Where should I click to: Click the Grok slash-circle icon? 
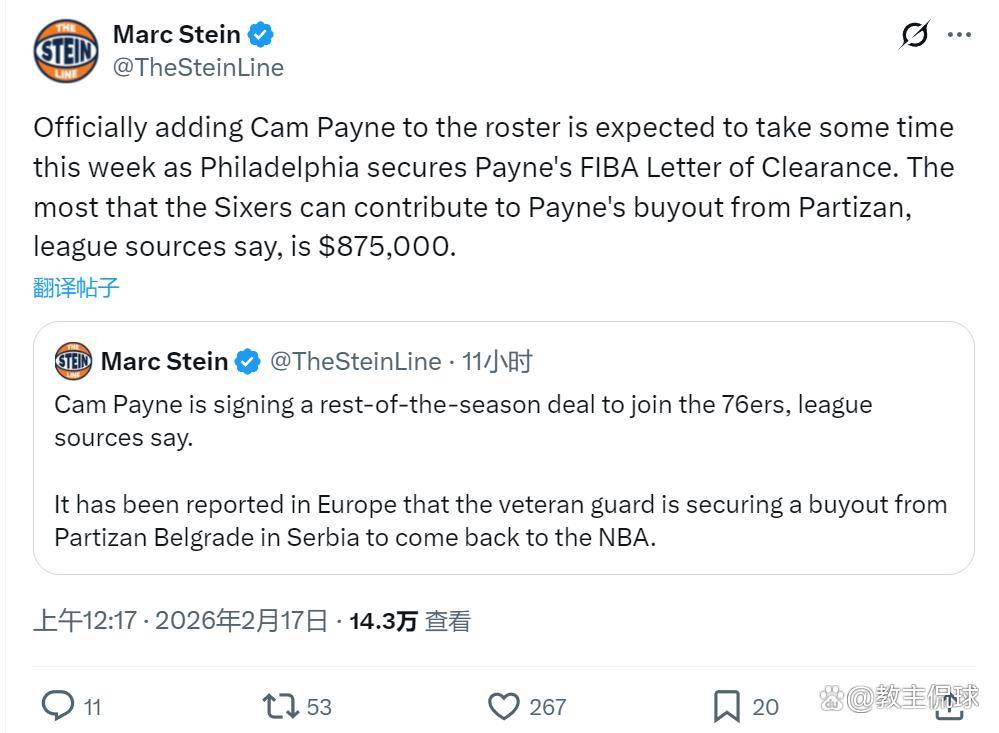pos(914,35)
